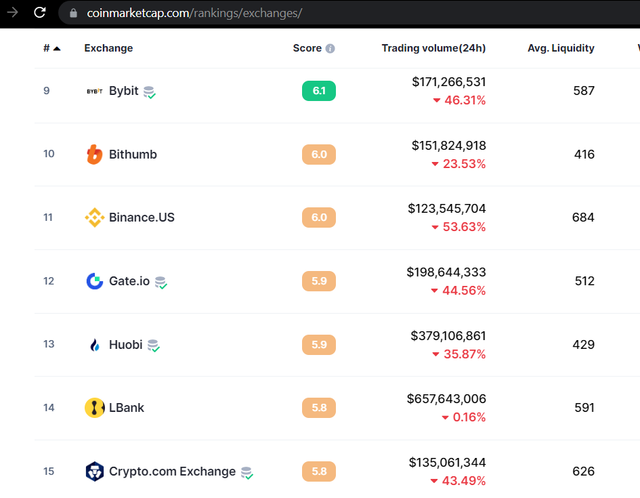Sort by Trading volume(24h) header
Viewport: 640px width, 498px height.
433,48
